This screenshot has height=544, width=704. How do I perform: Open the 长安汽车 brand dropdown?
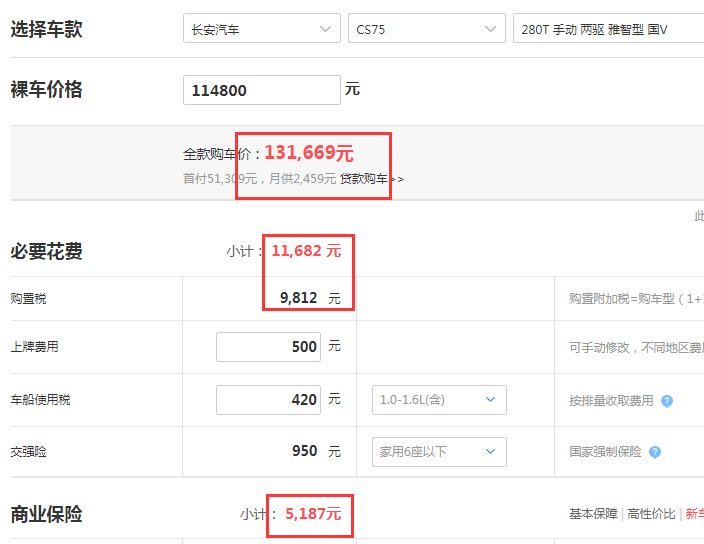pos(262,28)
